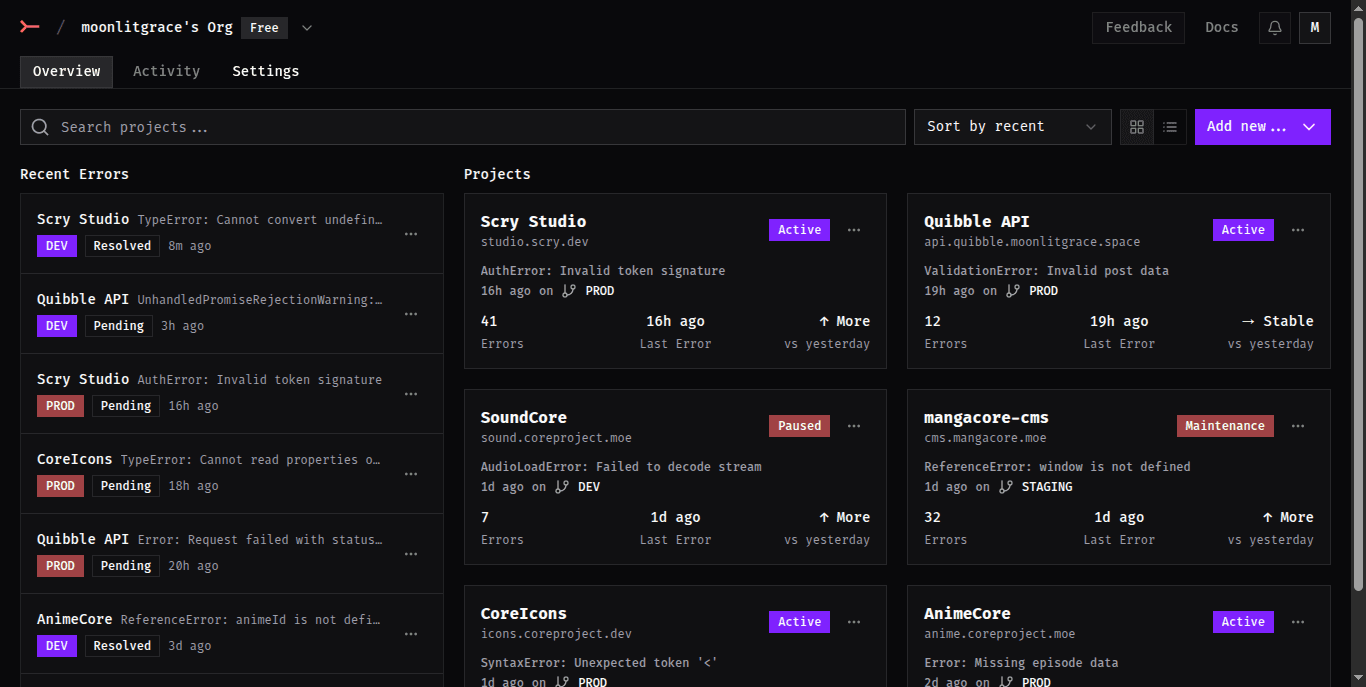The image size is (1366, 687).
Task: Open CoreIcons project card menu
Action: coord(854,622)
